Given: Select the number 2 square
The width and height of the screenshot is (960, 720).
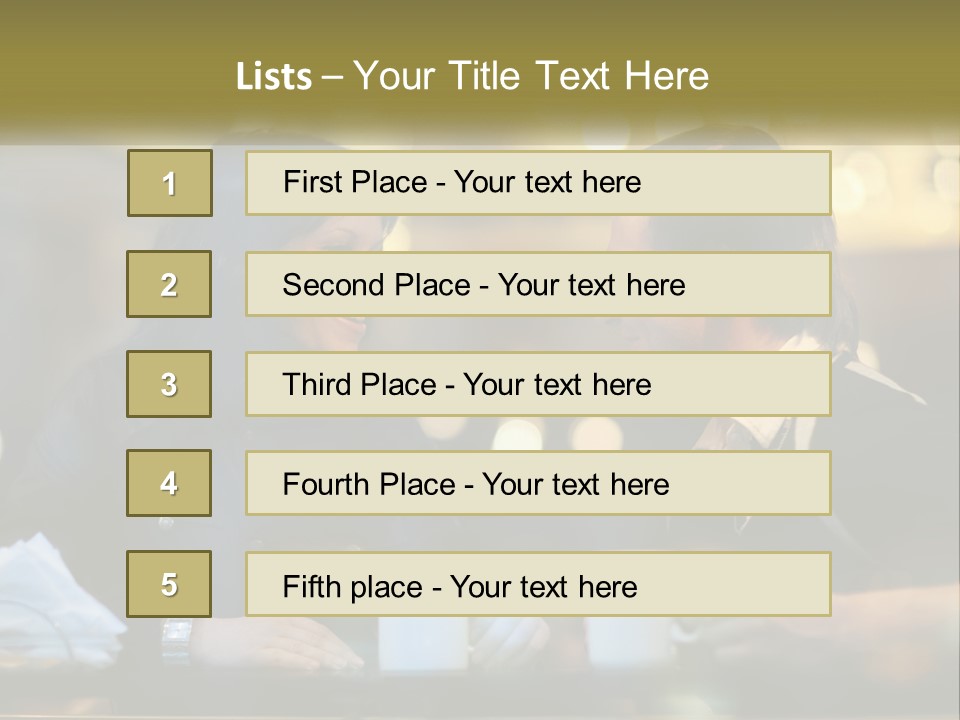Looking at the screenshot, I should click(x=169, y=284).
